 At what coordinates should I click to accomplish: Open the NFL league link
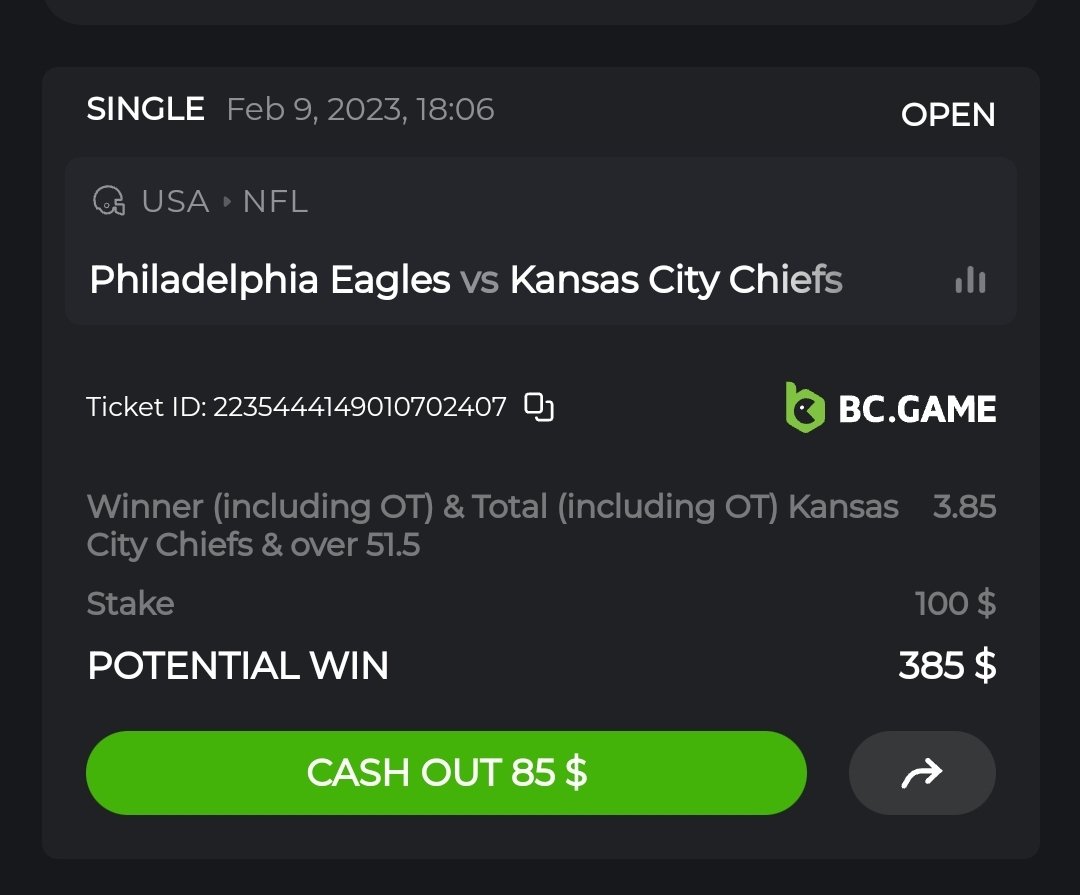(275, 201)
